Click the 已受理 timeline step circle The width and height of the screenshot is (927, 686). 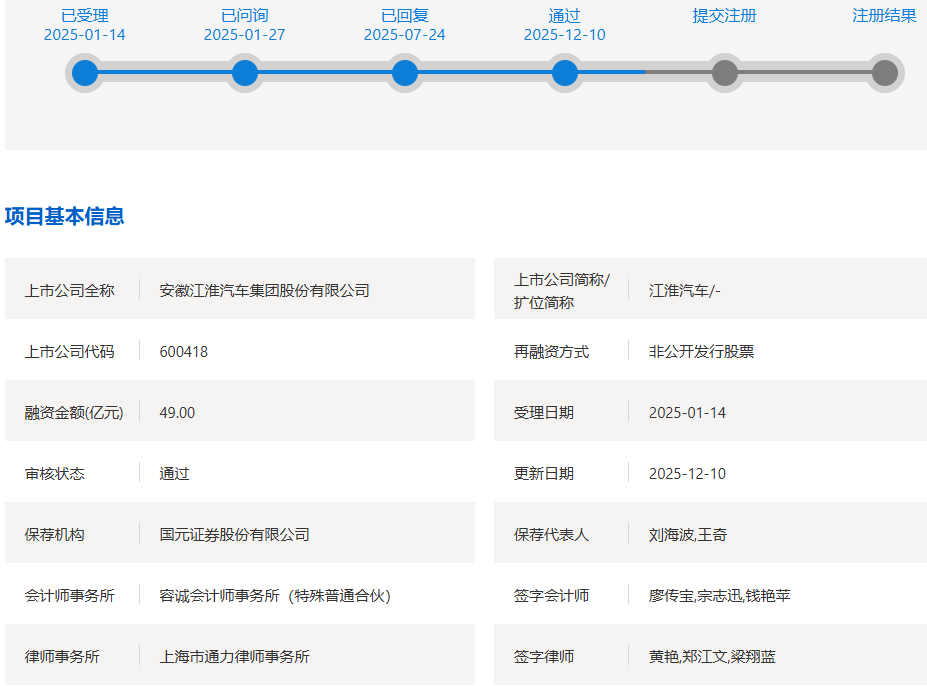click(x=85, y=73)
